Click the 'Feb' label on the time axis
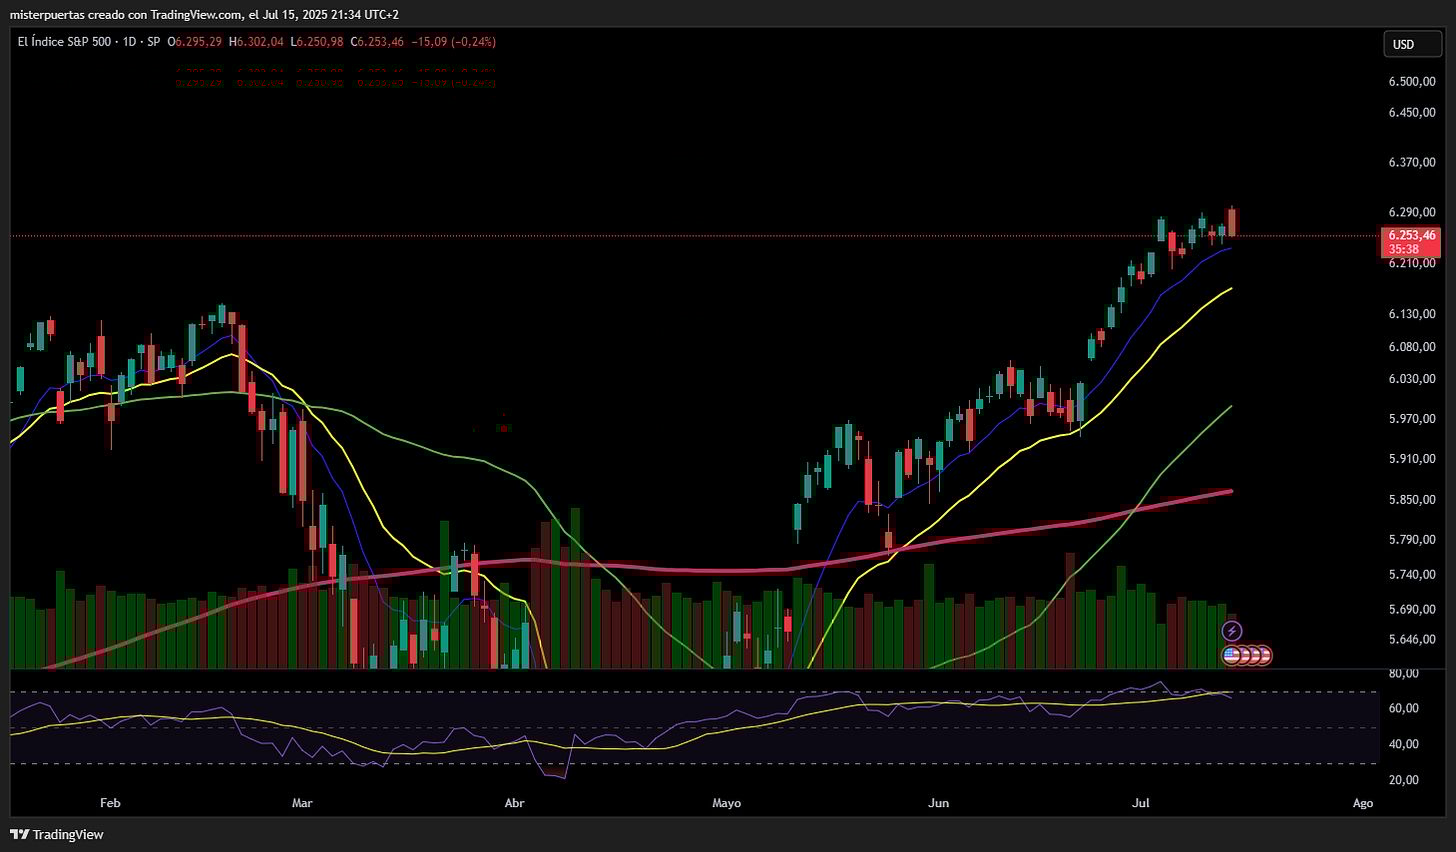The height and width of the screenshot is (852, 1456). 110,803
